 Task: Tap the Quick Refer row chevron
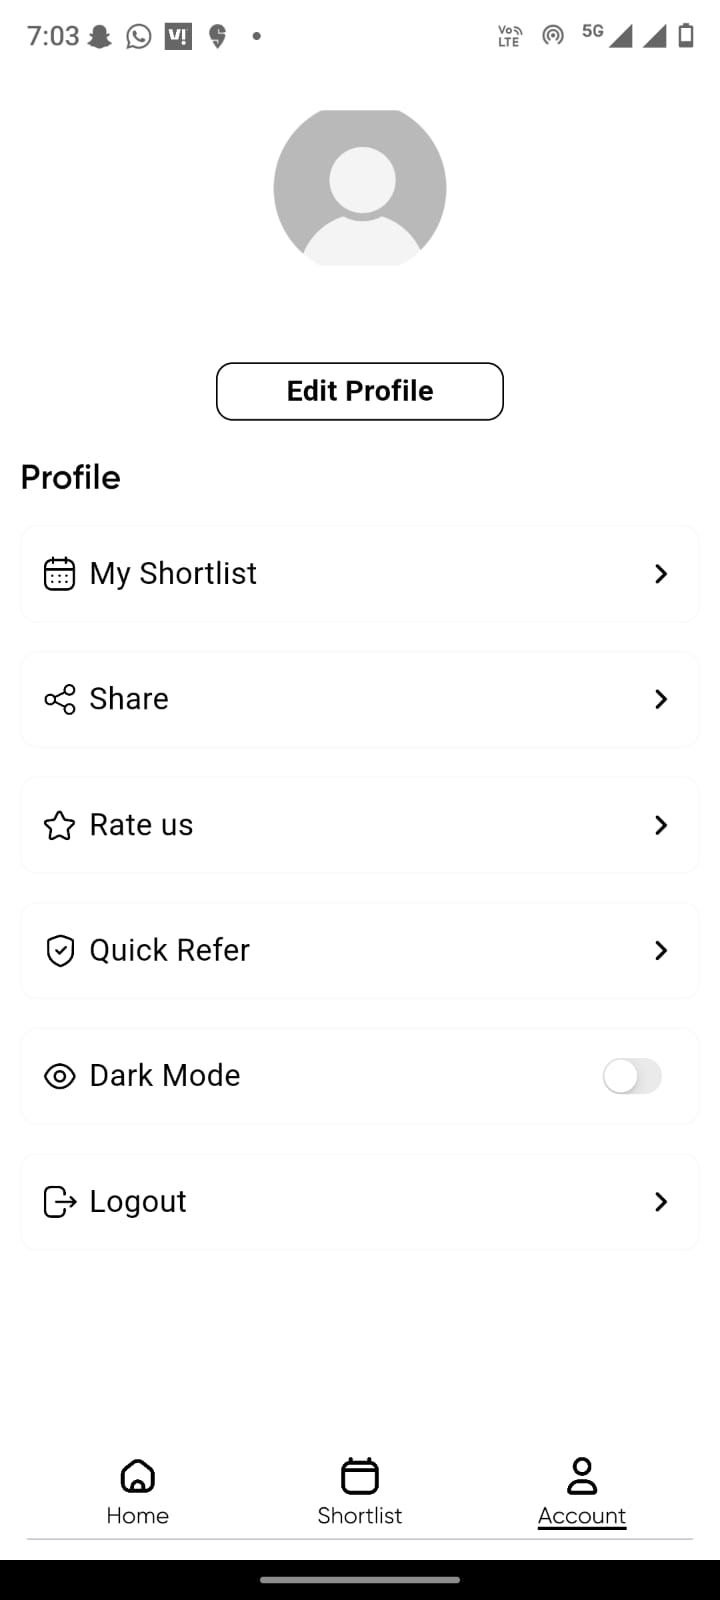pyautogui.click(x=661, y=950)
